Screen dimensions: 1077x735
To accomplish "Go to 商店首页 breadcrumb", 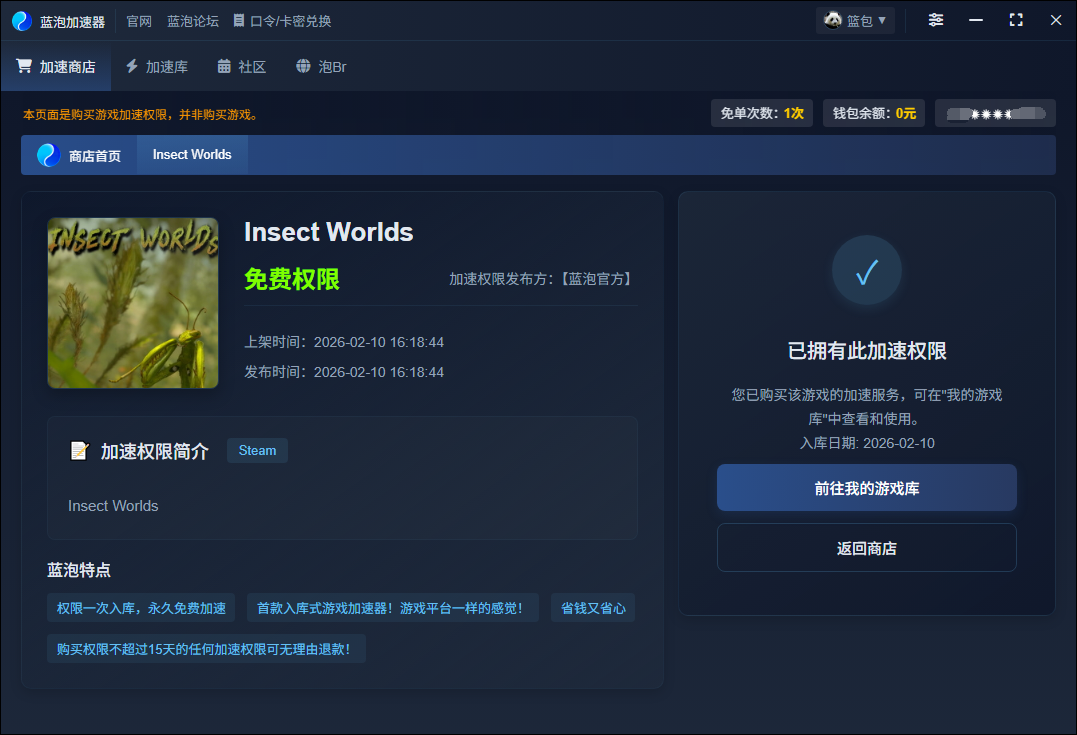I will (80, 155).
